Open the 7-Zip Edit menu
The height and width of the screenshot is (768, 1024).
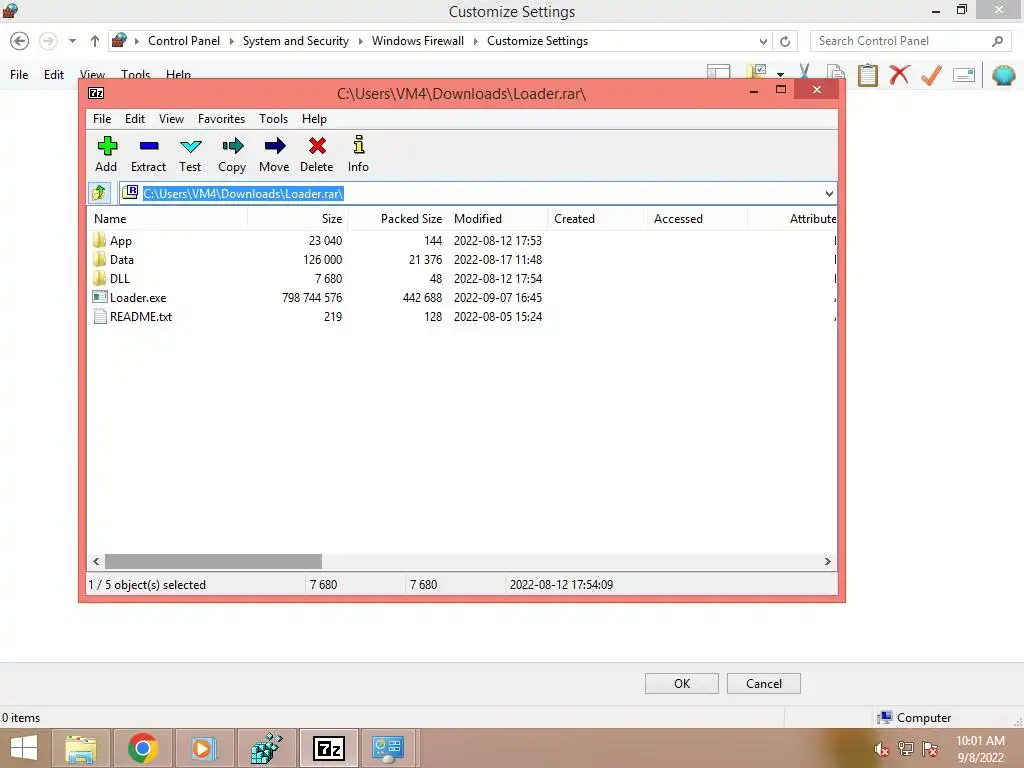point(135,119)
